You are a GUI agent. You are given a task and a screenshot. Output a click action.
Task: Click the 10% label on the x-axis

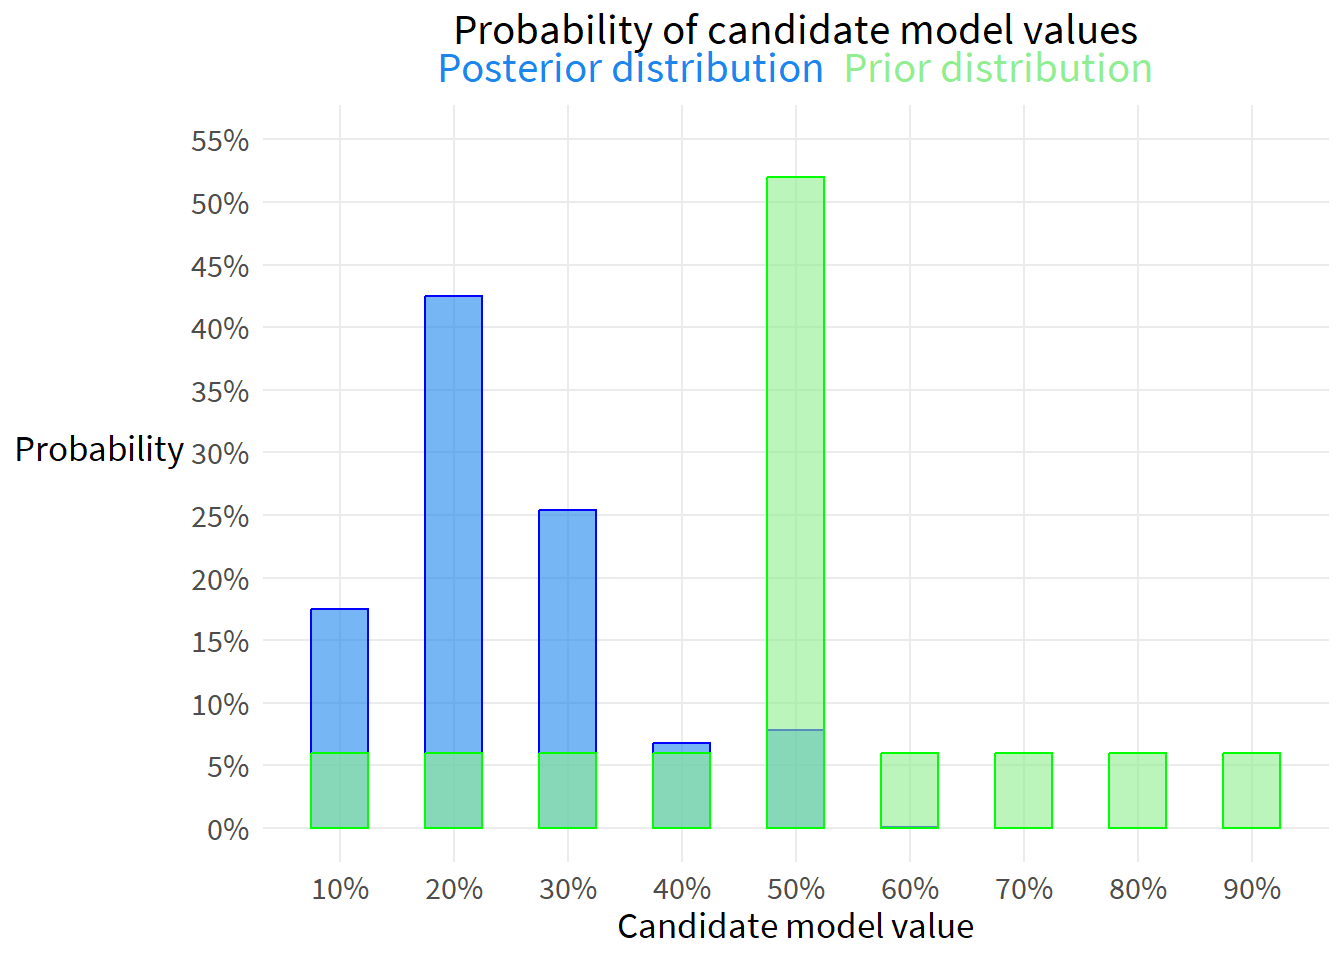340,889
